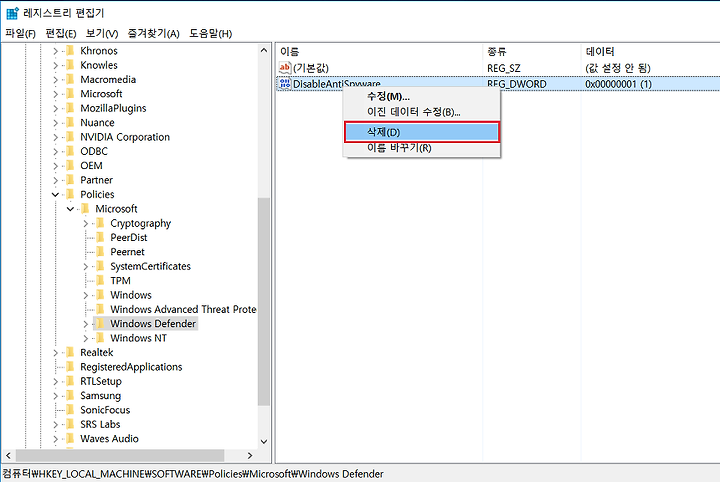The height and width of the screenshot is (482, 720).
Task: Collapse the Microsoft key under Policies
Action: pyautogui.click(x=70, y=209)
